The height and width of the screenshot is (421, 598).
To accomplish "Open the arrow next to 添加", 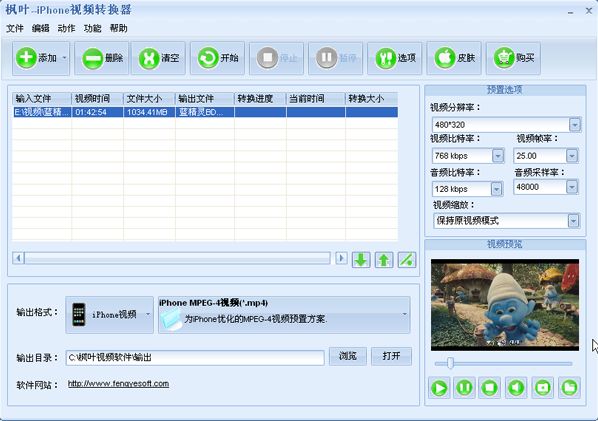I will click(64, 58).
